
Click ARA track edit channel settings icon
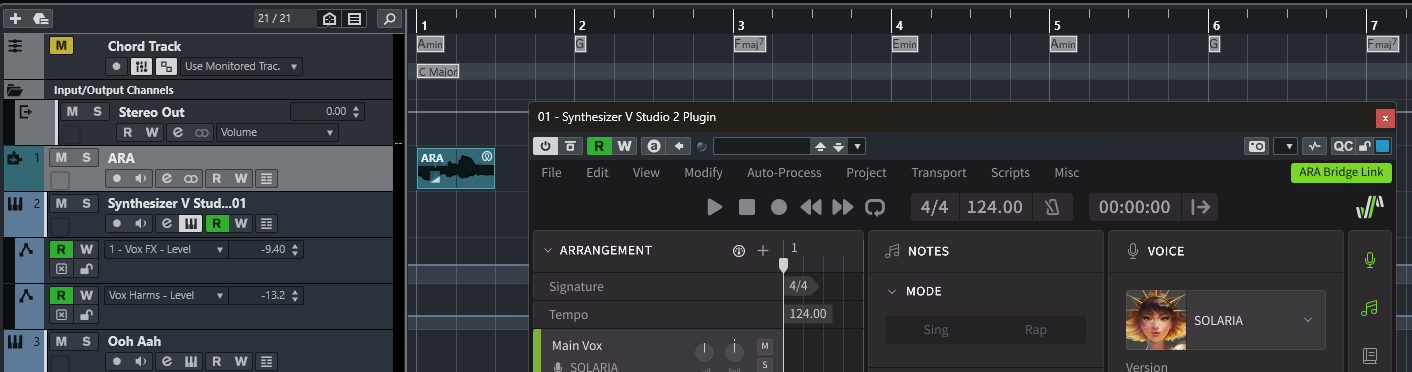(x=166, y=179)
